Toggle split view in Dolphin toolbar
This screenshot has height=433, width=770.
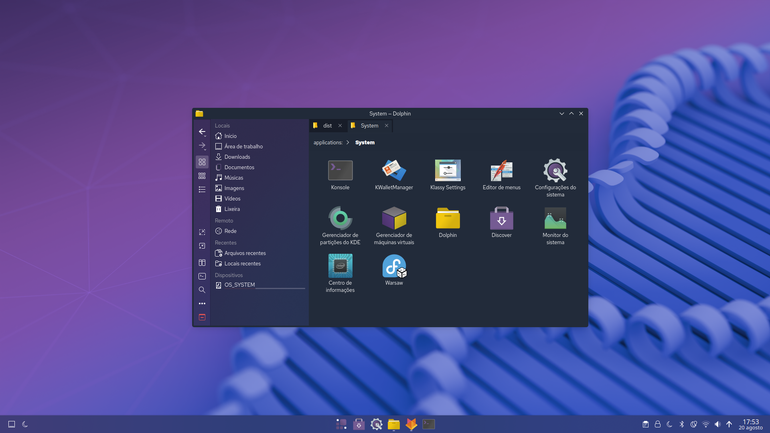click(x=202, y=263)
